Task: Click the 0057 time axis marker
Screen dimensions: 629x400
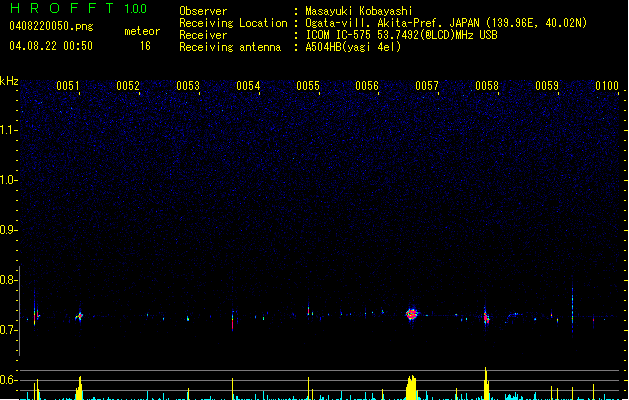Action: 427,86
